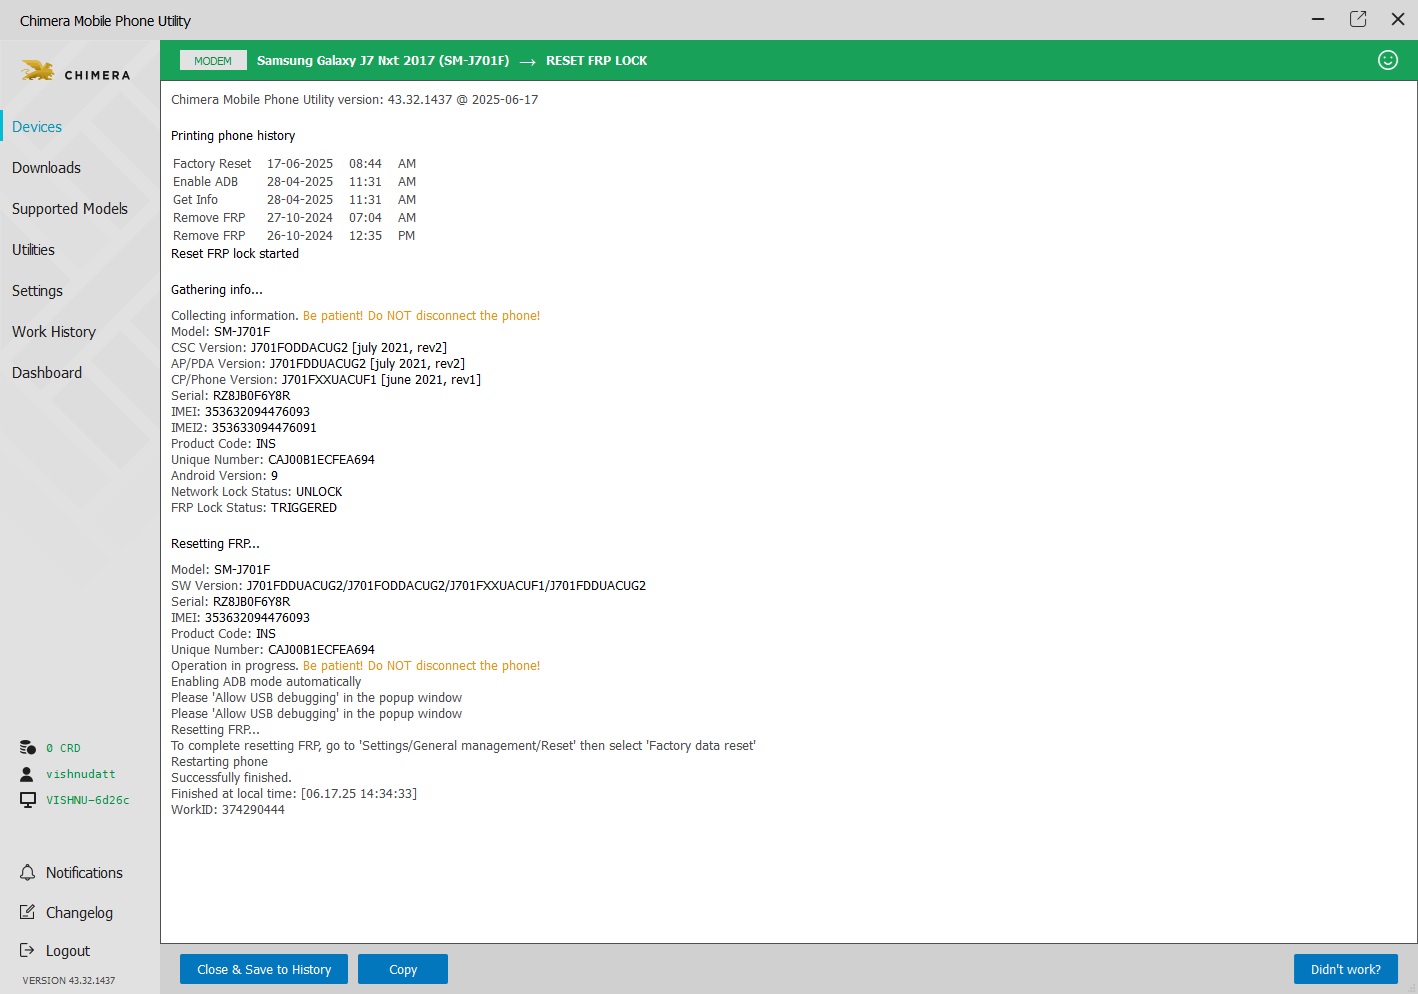Click Enabling ADB mode automatically line
The width and height of the screenshot is (1418, 994).
(x=266, y=682)
